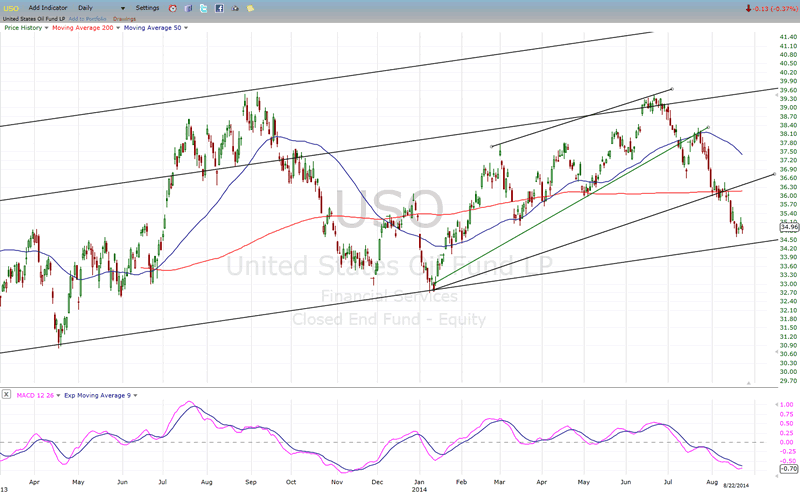Share chart on Twitter

[204, 8]
